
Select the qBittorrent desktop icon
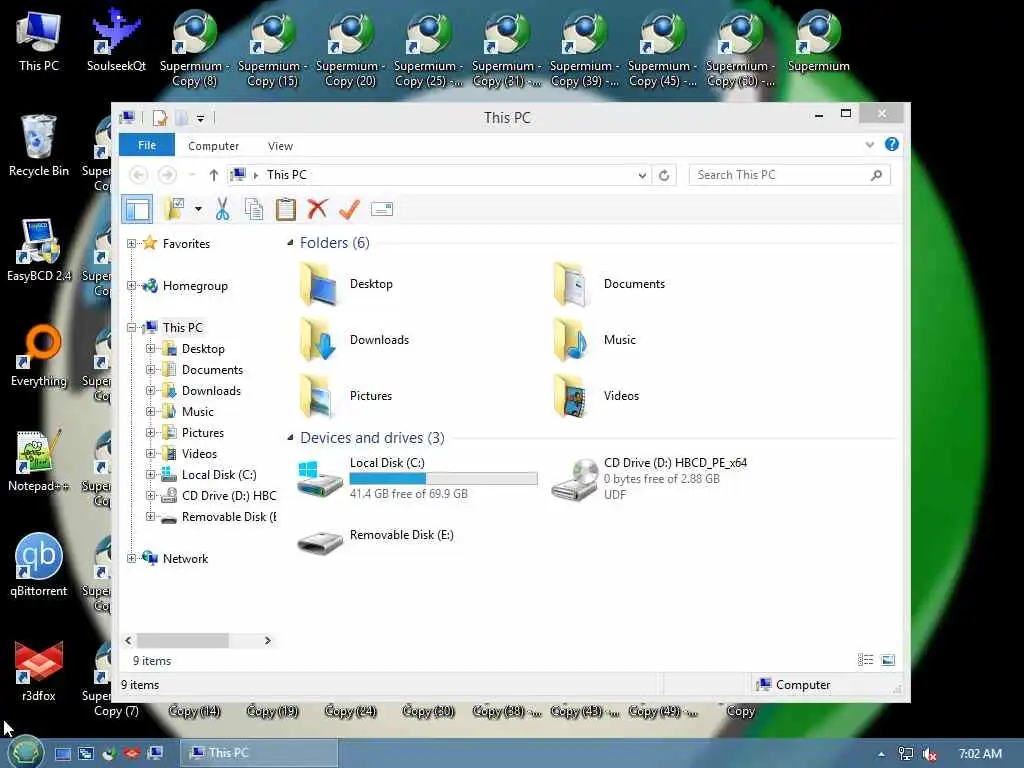[39, 566]
